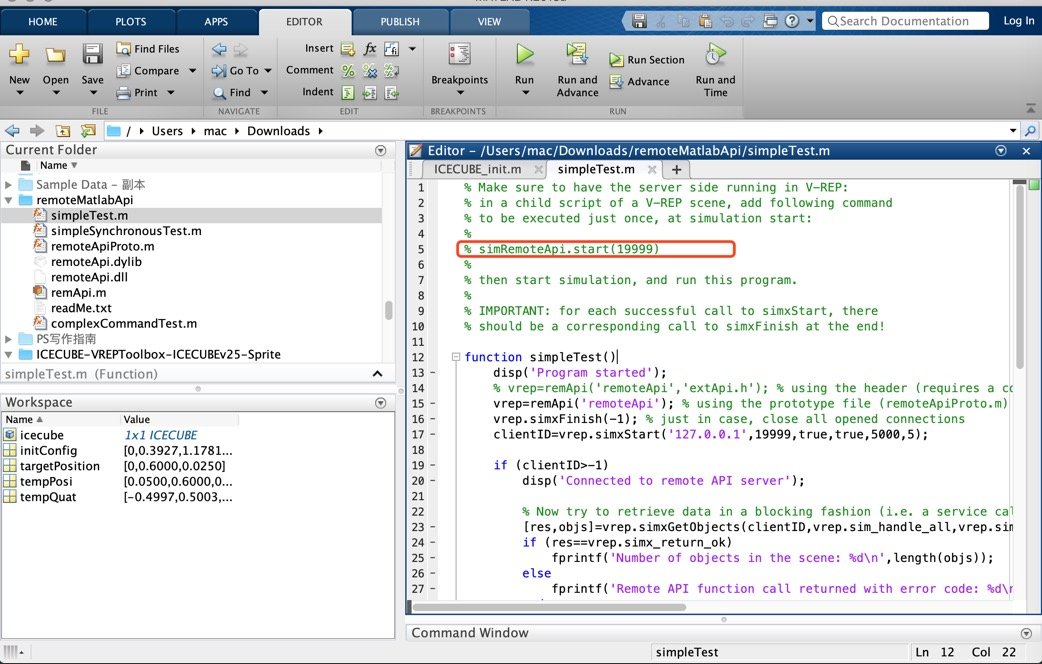Switch to the PUBLISH tab
The height and width of the screenshot is (664, 1042).
coord(399,20)
